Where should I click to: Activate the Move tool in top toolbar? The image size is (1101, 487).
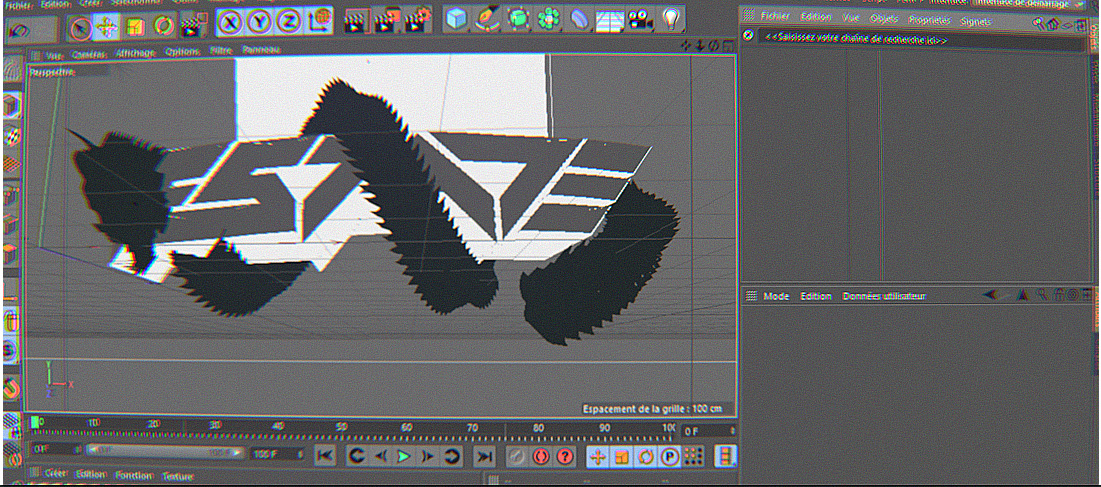point(107,27)
